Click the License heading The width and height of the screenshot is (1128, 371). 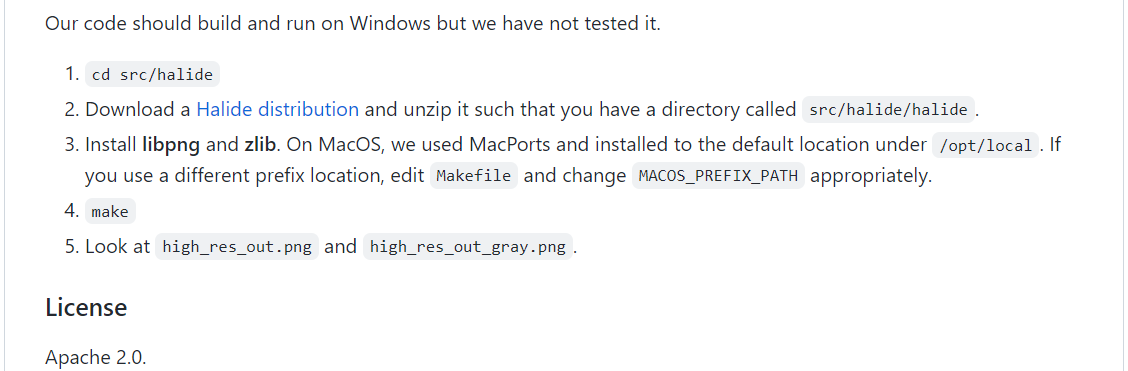(x=86, y=308)
